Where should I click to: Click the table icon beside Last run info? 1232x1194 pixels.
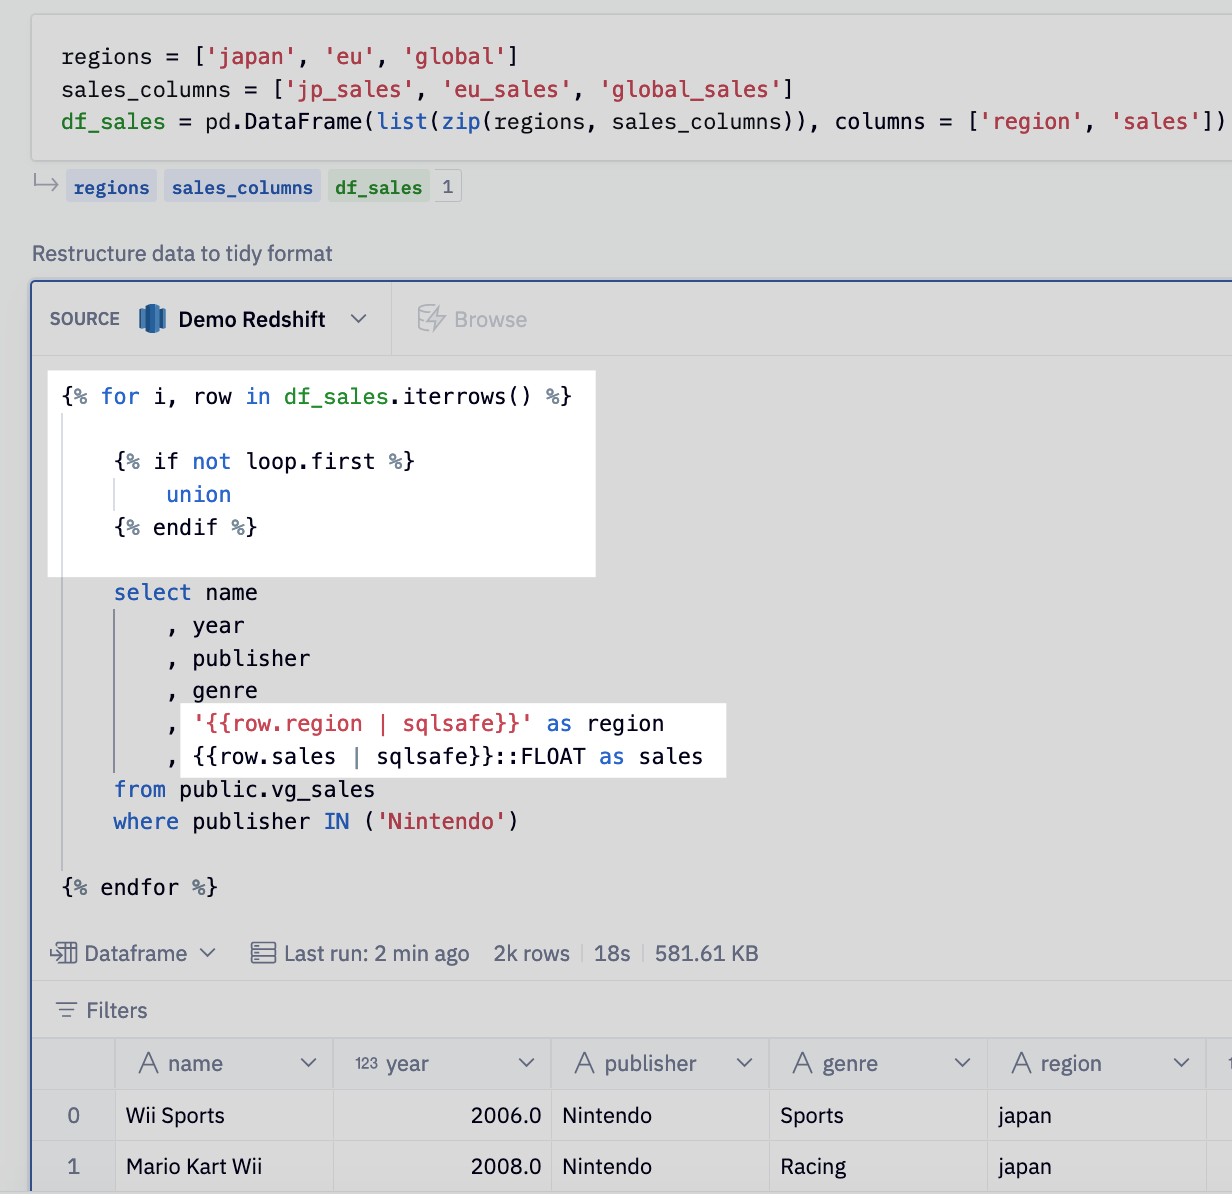262,953
